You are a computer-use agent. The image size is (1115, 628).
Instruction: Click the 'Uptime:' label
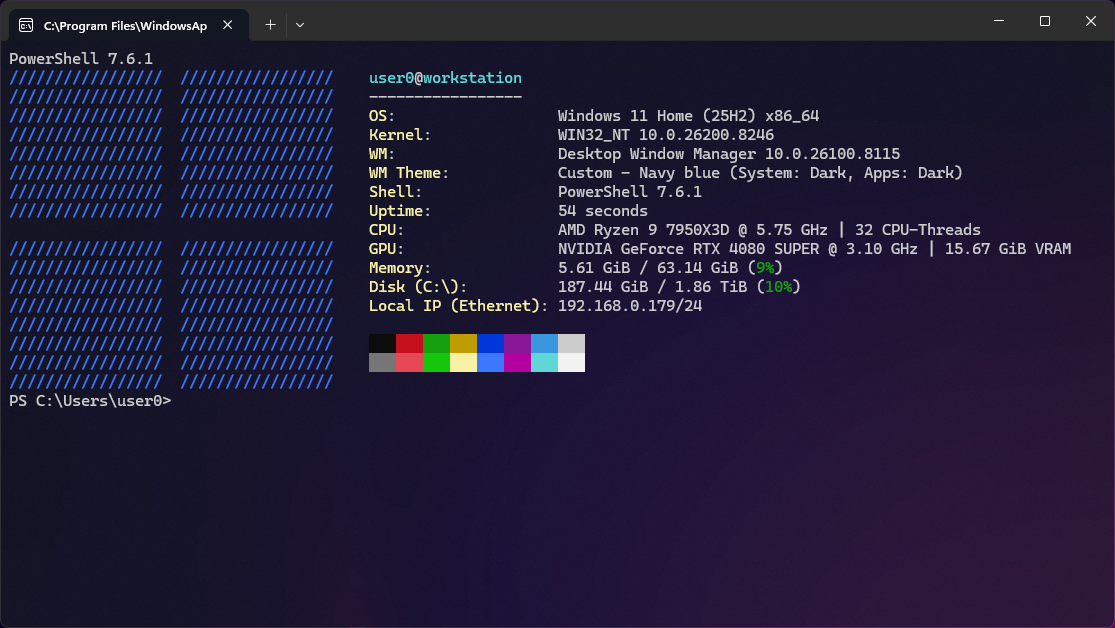tap(400, 211)
